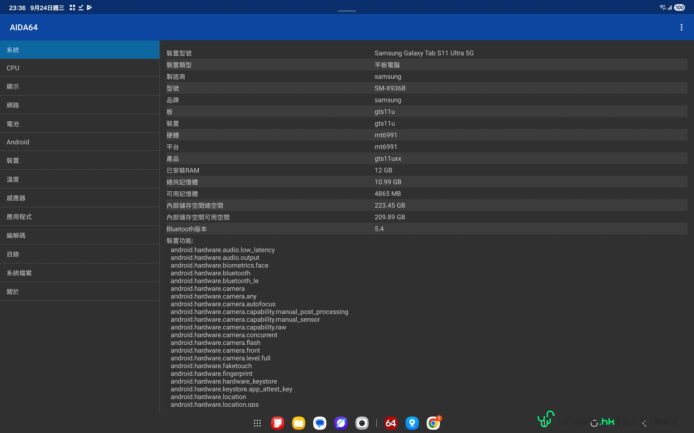
Task: Select android.hardware.camera.flash line
Action: coord(216,343)
